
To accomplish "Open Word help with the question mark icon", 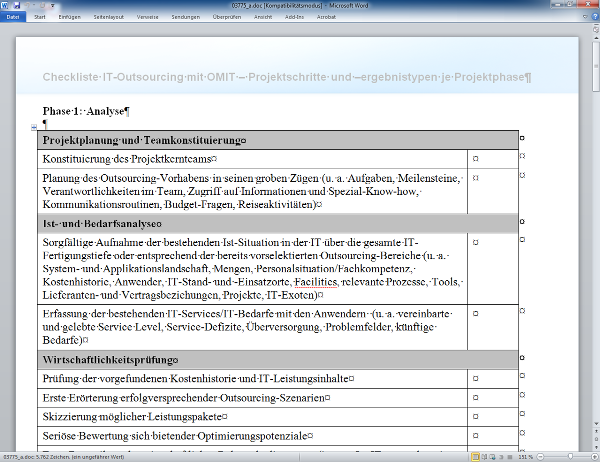I will [593, 17].
